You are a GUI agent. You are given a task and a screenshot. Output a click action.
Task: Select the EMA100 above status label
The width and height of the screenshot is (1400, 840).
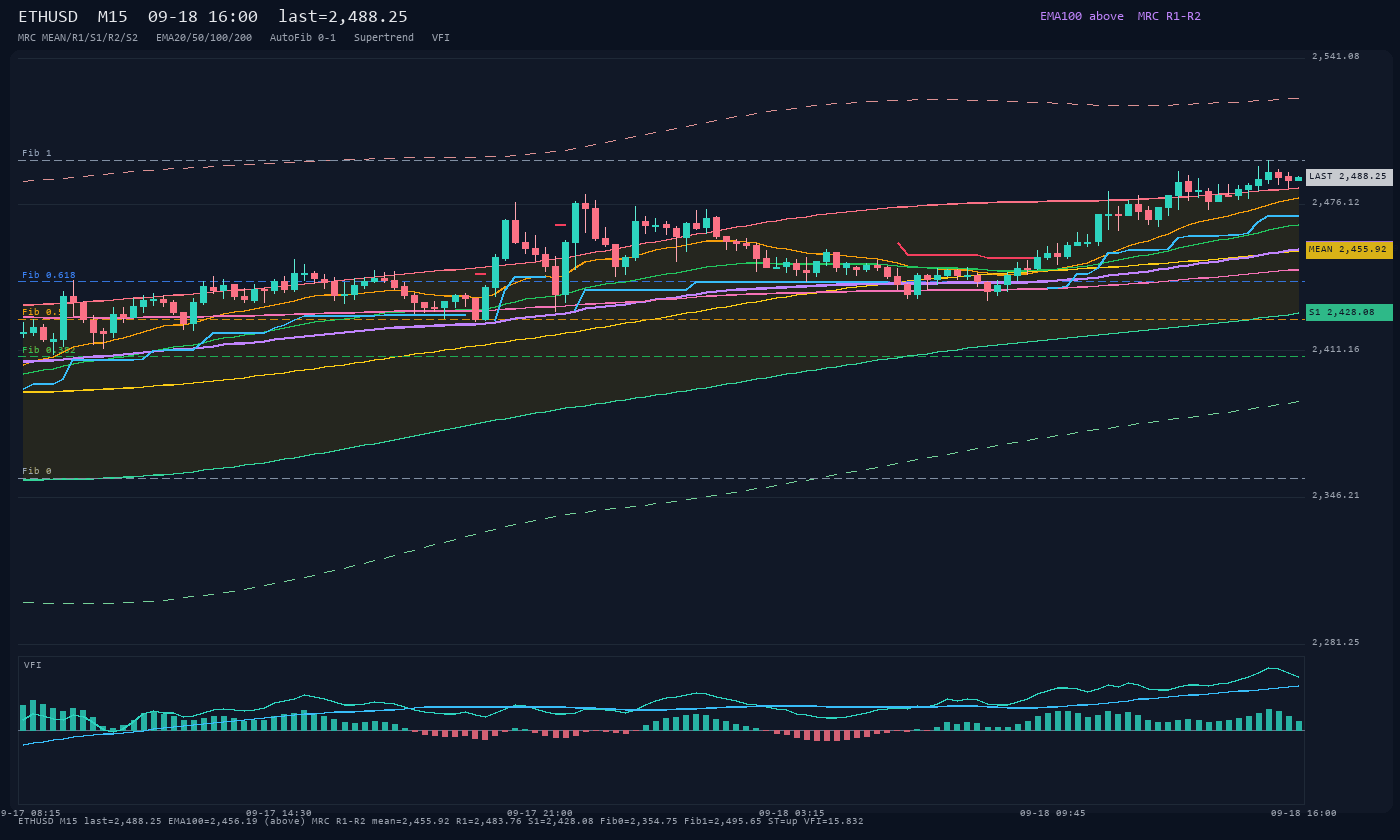tap(1082, 16)
